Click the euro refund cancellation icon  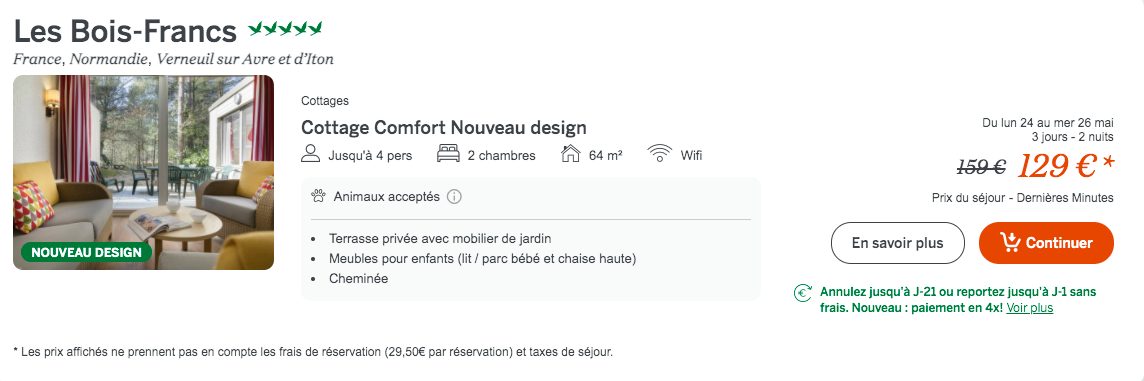coord(803,293)
